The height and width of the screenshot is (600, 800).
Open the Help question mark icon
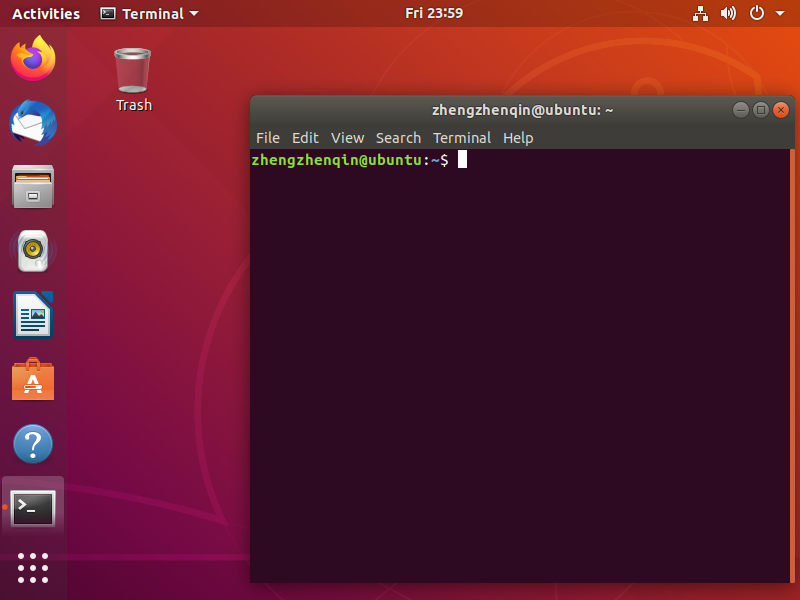[x=33, y=444]
